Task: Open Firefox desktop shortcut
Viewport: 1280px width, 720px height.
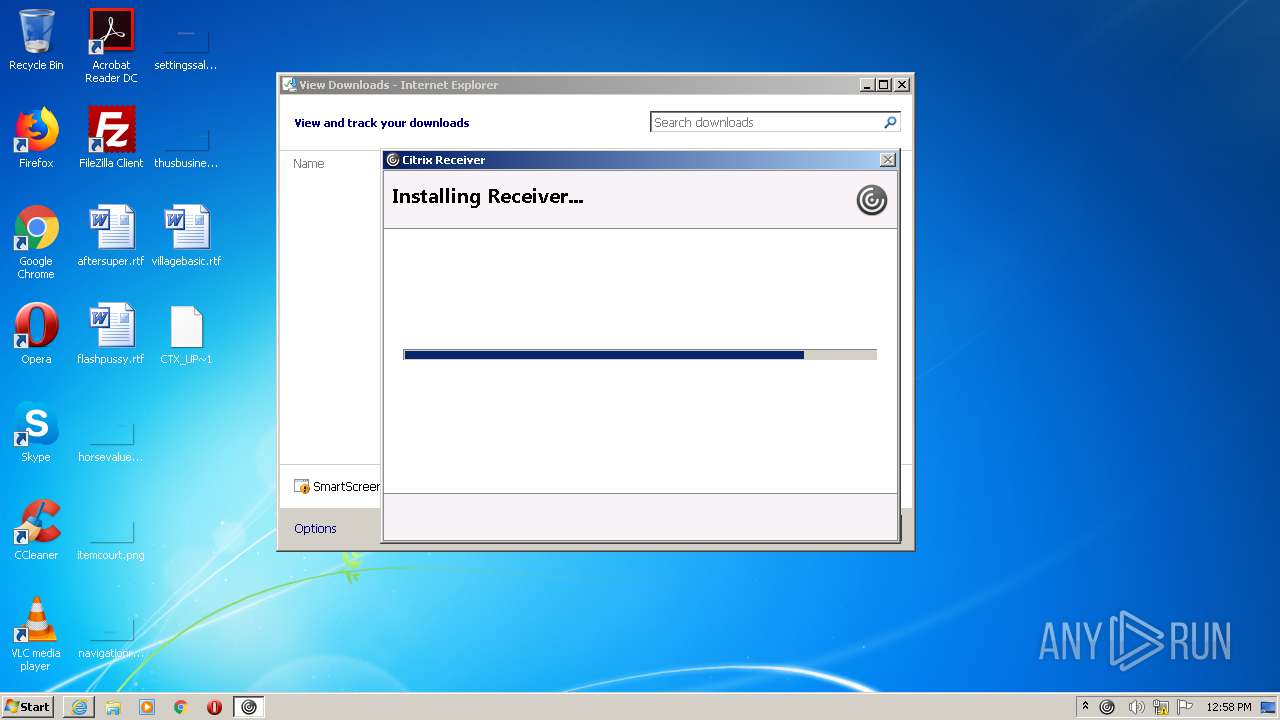Action: (x=36, y=138)
